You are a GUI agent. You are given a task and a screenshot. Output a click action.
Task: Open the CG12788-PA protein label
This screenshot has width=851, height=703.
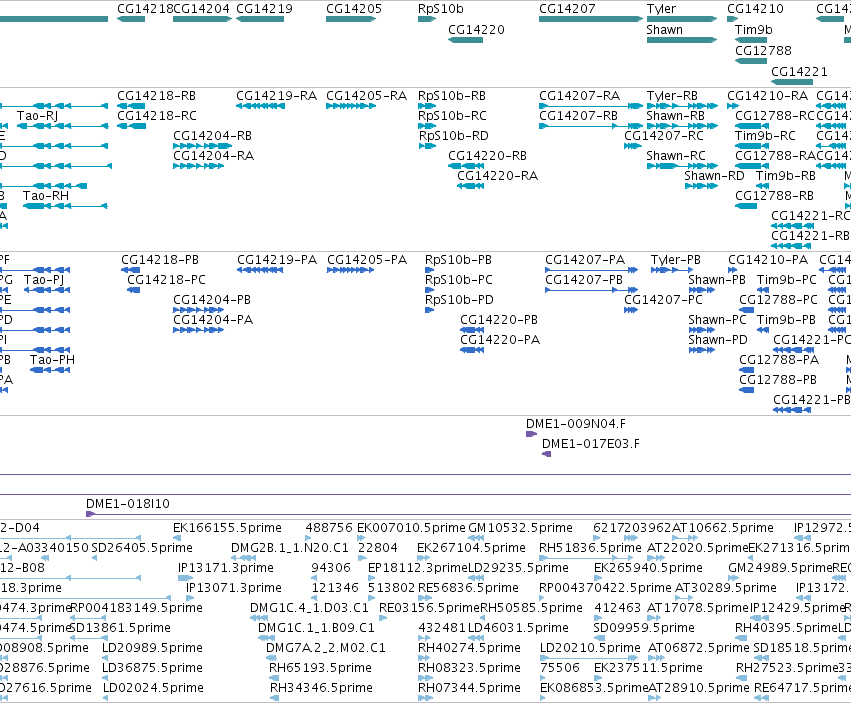click(779, 360)
